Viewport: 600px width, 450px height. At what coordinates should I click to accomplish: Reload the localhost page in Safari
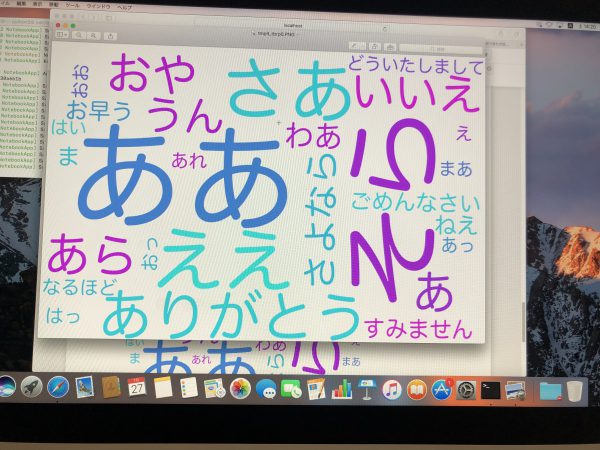tap(385, 28)
